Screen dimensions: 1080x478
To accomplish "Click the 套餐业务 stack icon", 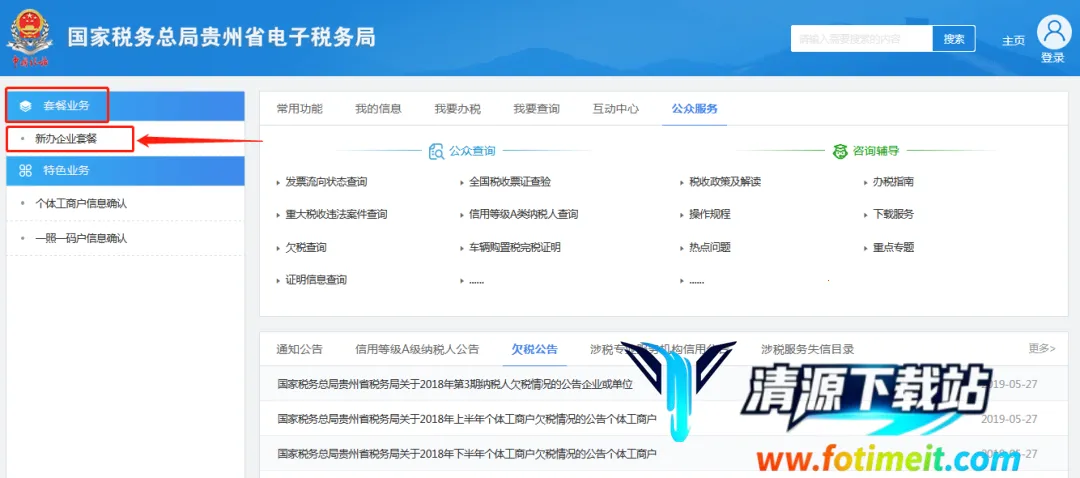I will [25, 106].
